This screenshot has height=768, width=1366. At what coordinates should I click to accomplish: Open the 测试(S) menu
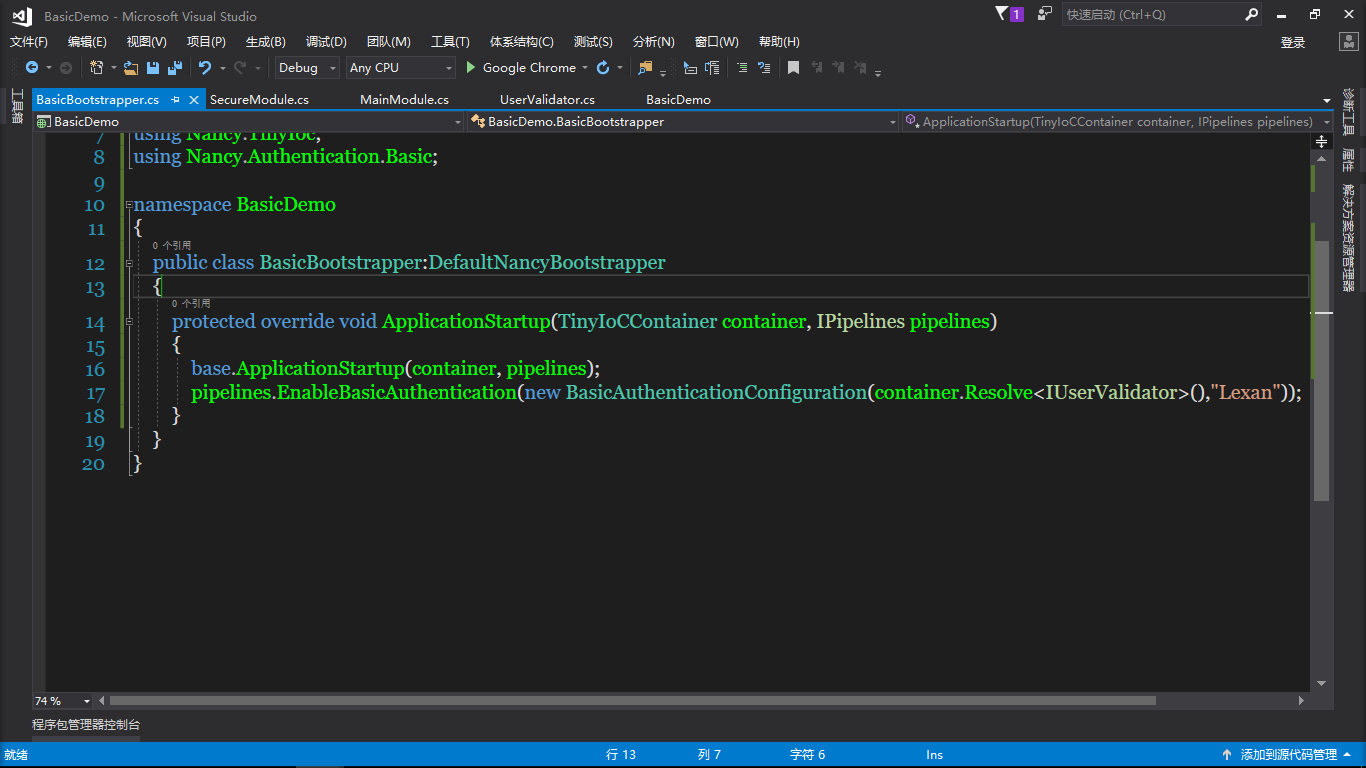click(x=593, y=42)
